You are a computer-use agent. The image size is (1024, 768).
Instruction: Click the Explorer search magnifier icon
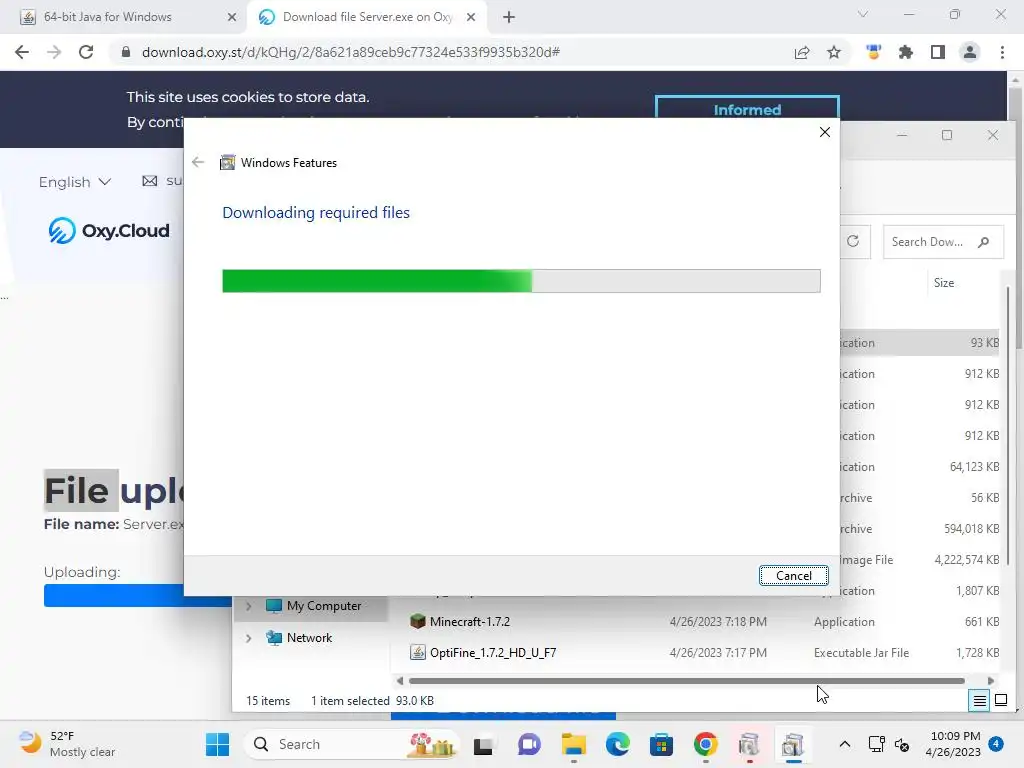pyautogui.click(x=984, y=242)
